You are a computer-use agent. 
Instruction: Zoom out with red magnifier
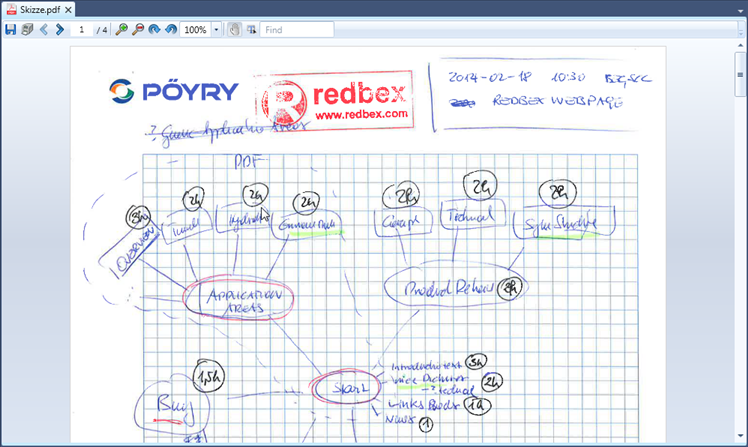click(138, 30)
